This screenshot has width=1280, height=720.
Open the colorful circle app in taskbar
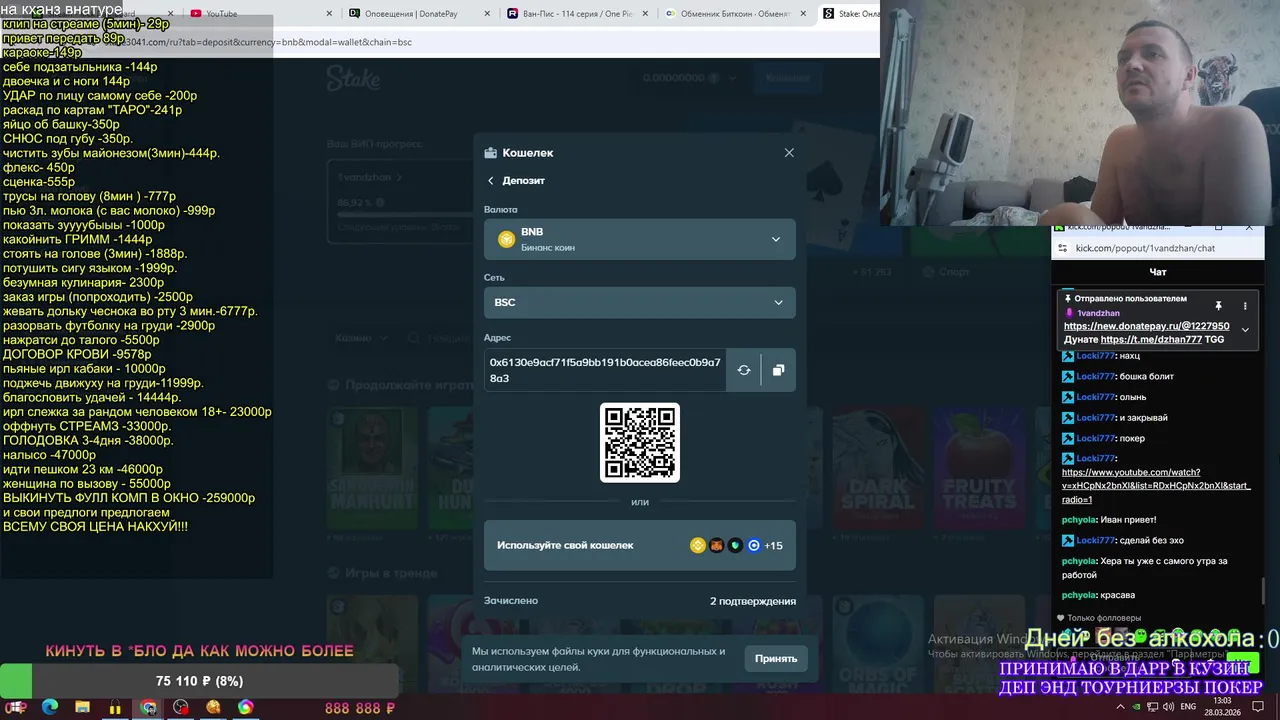pos(245,707)
